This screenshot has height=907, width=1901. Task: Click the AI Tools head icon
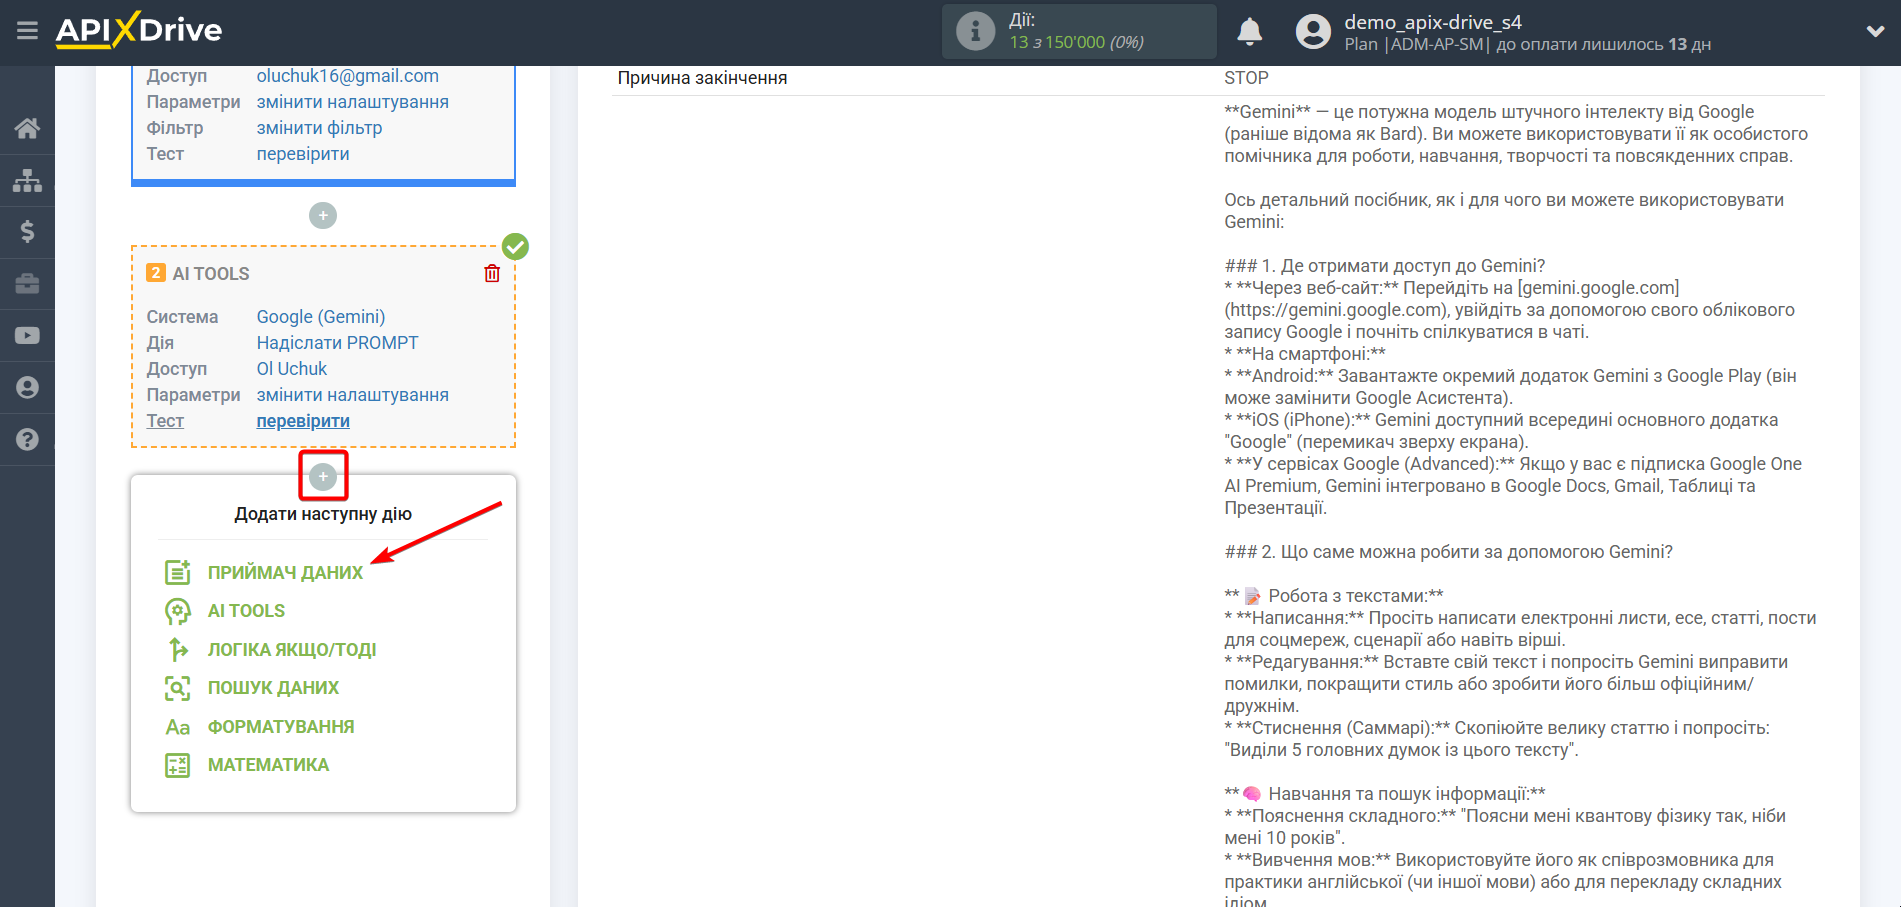tap(177, 611)
